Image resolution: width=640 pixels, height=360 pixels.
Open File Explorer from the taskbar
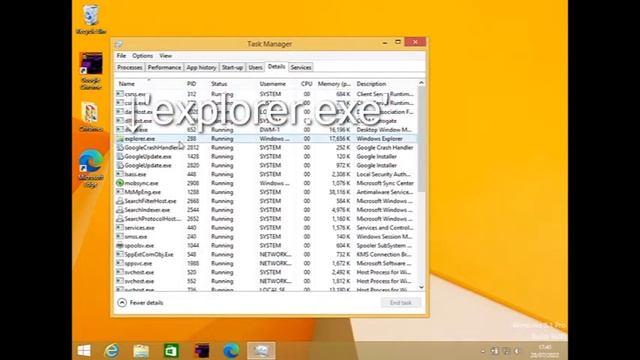point(141,351)
